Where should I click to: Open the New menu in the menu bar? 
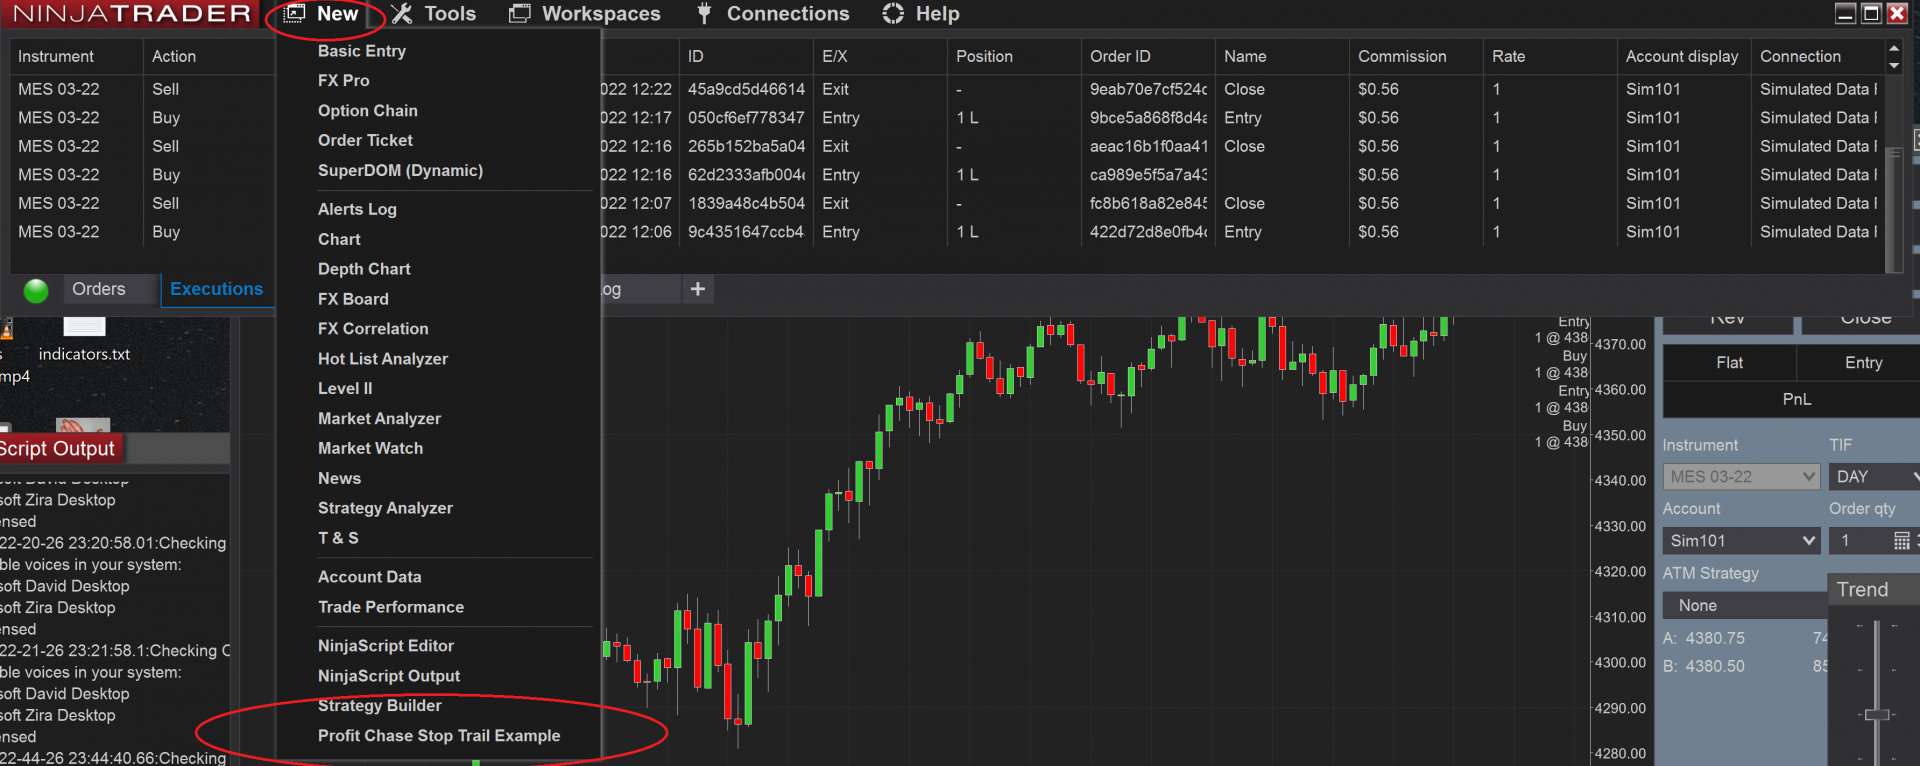pyautogui.click(x=322, y=14)
